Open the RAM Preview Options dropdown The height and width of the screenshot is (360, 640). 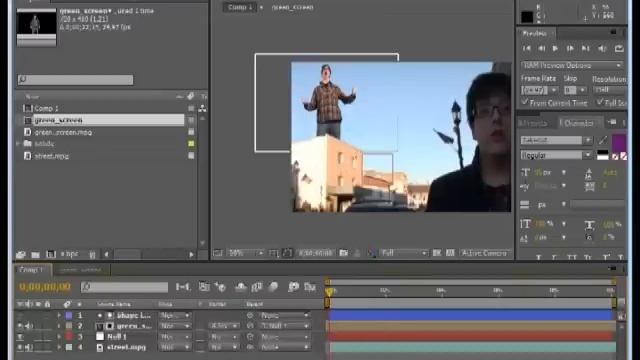click(x=571, y=65)
